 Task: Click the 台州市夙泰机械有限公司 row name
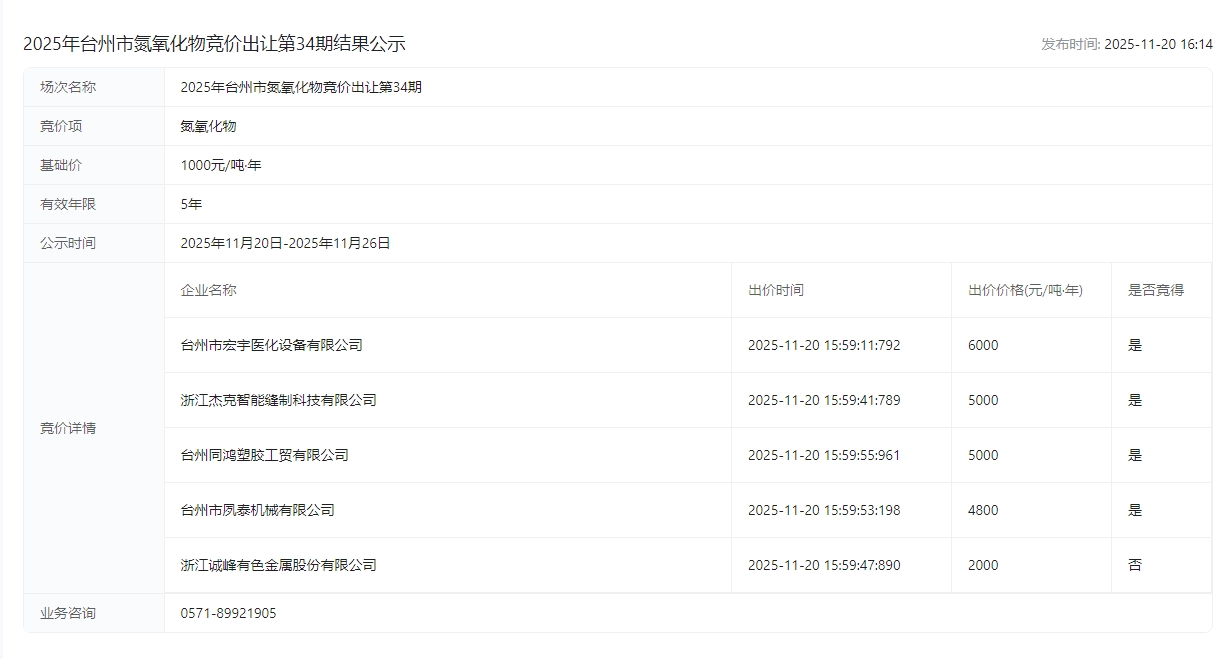point(257,510)
